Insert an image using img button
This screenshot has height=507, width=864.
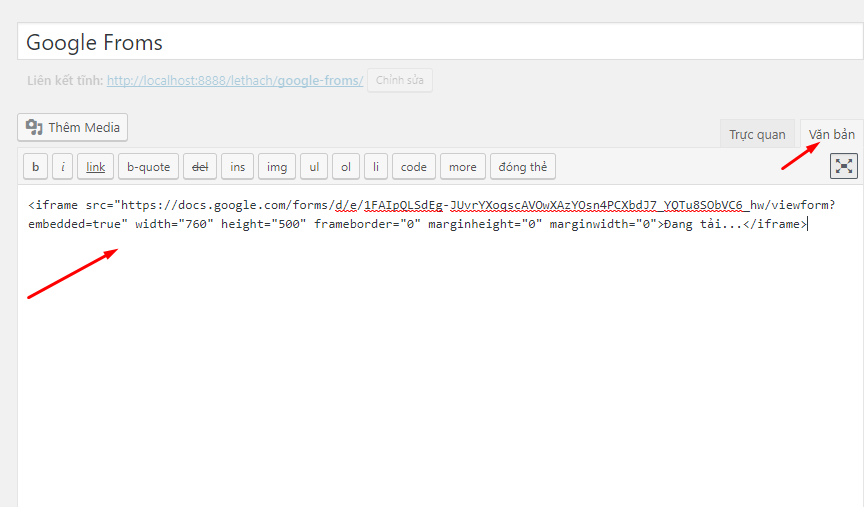[x=276, y=167]
